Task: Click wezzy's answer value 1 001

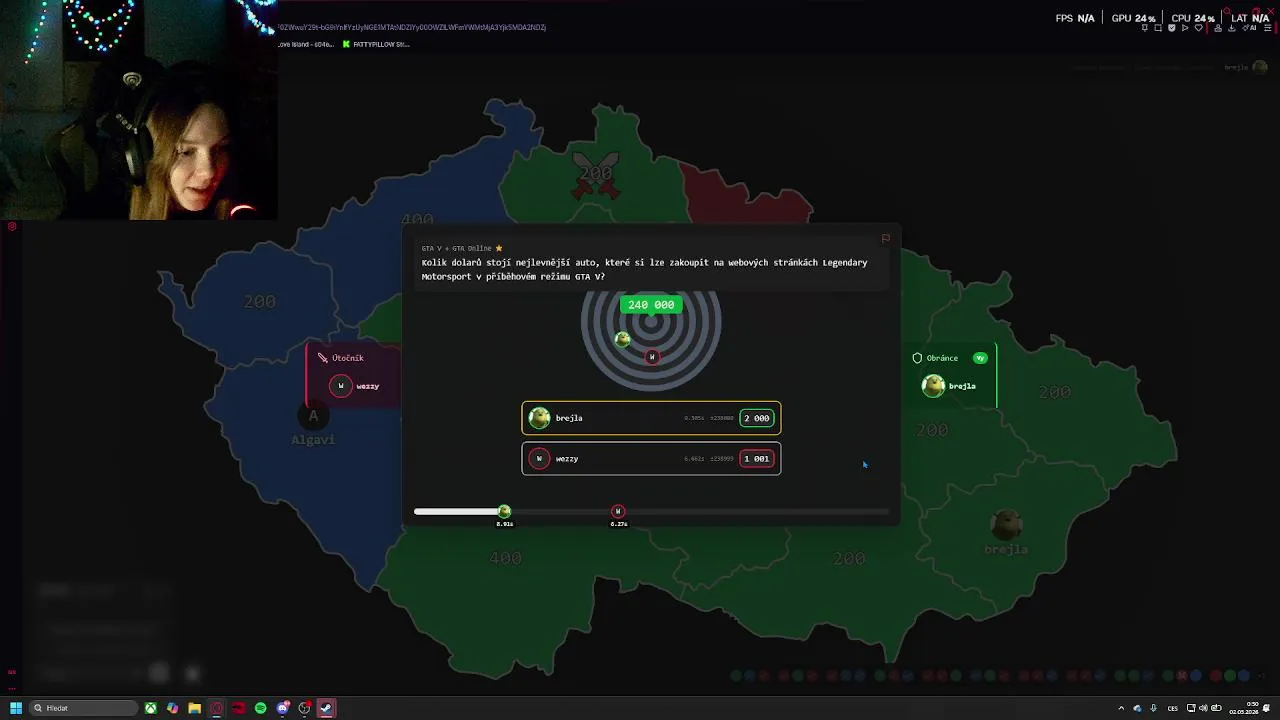Action: (x=757, y=459)
